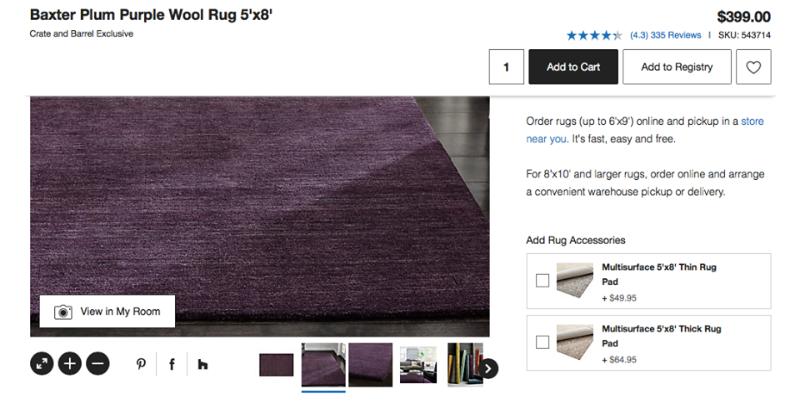The width and height of the screenshot is (800, 409).
Task: Select the living room sofa thumbnail
Action: point(418,365)
